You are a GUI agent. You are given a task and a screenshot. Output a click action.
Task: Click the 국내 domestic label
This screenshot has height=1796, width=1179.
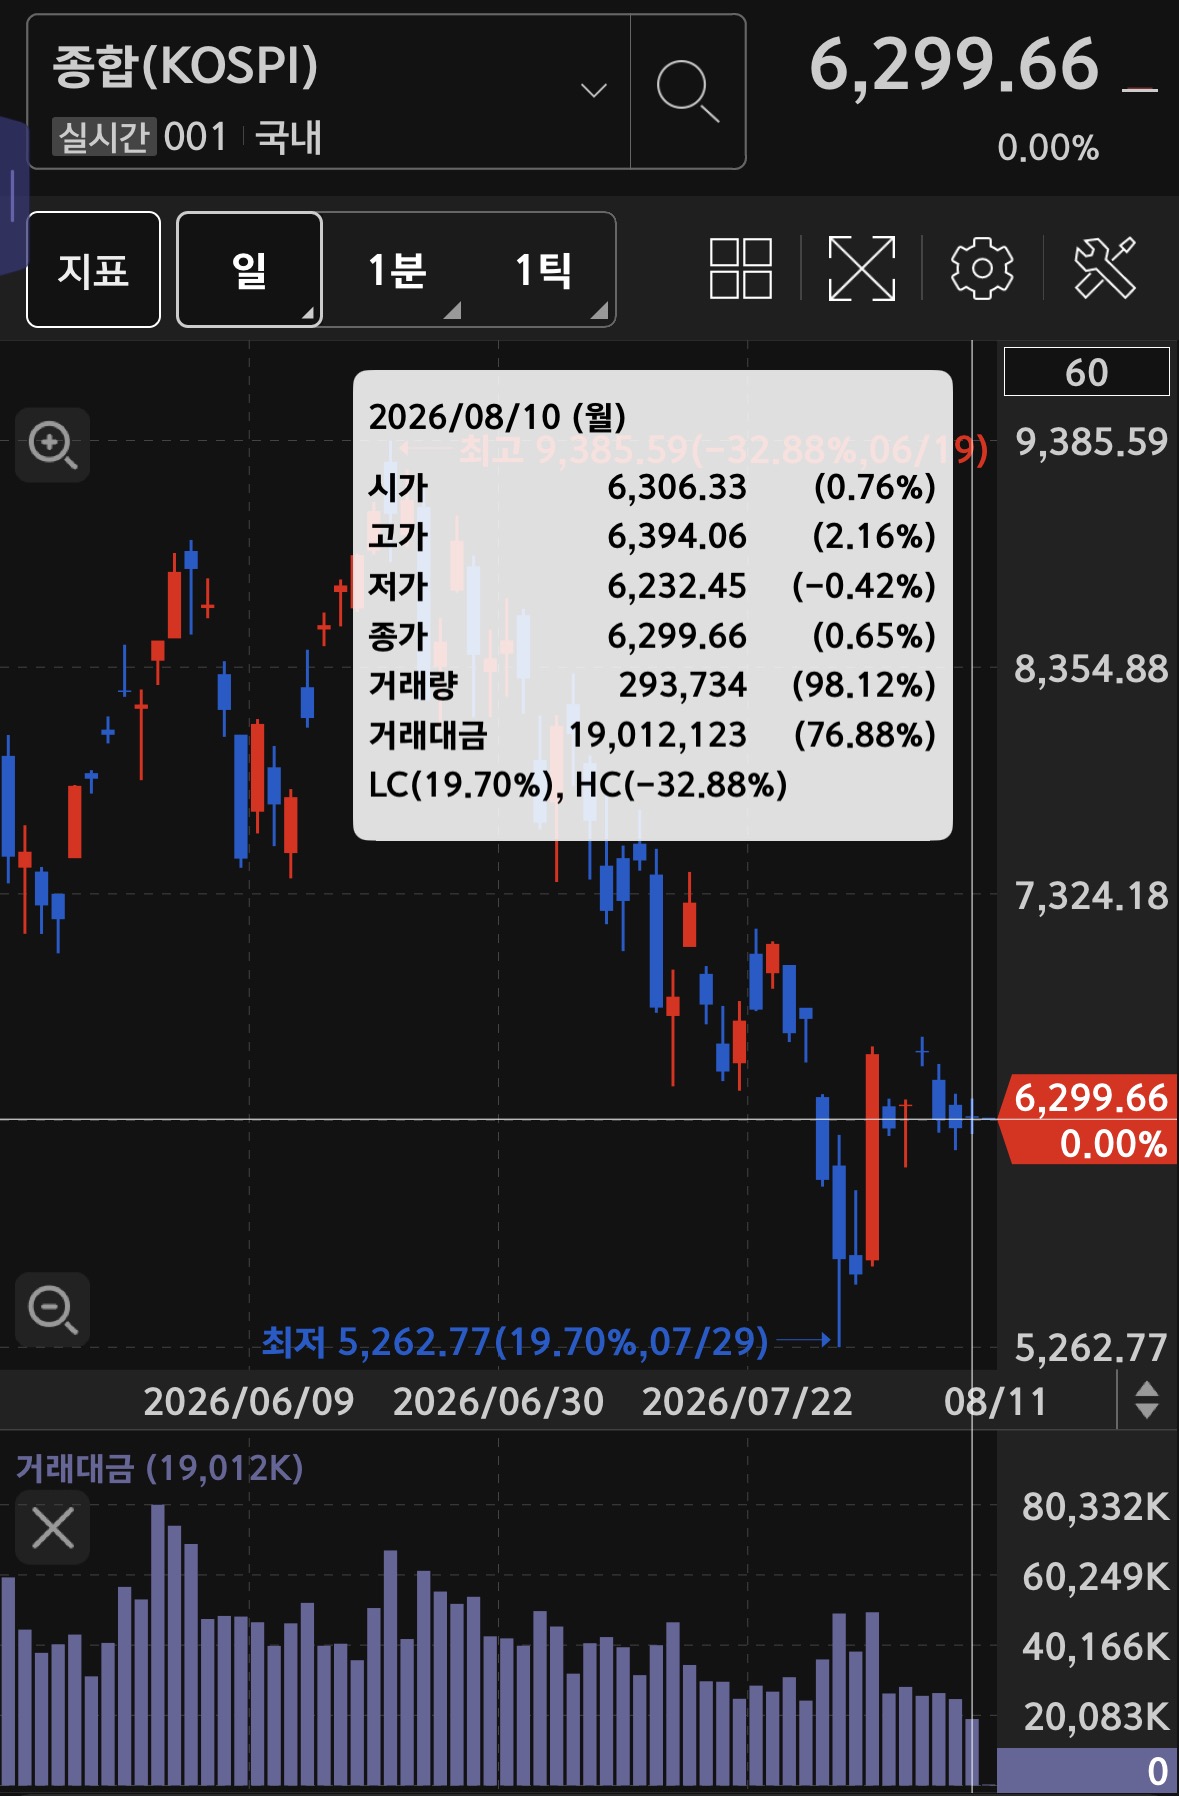click(x=288, y=137)
